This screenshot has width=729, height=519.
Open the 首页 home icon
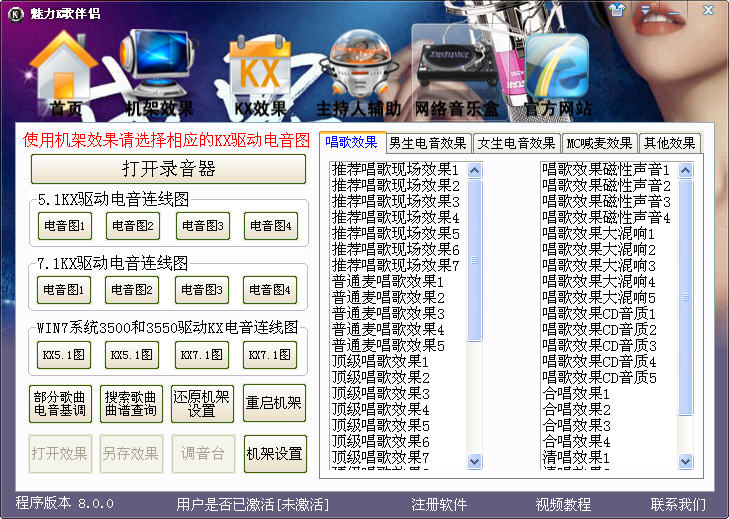64,74
